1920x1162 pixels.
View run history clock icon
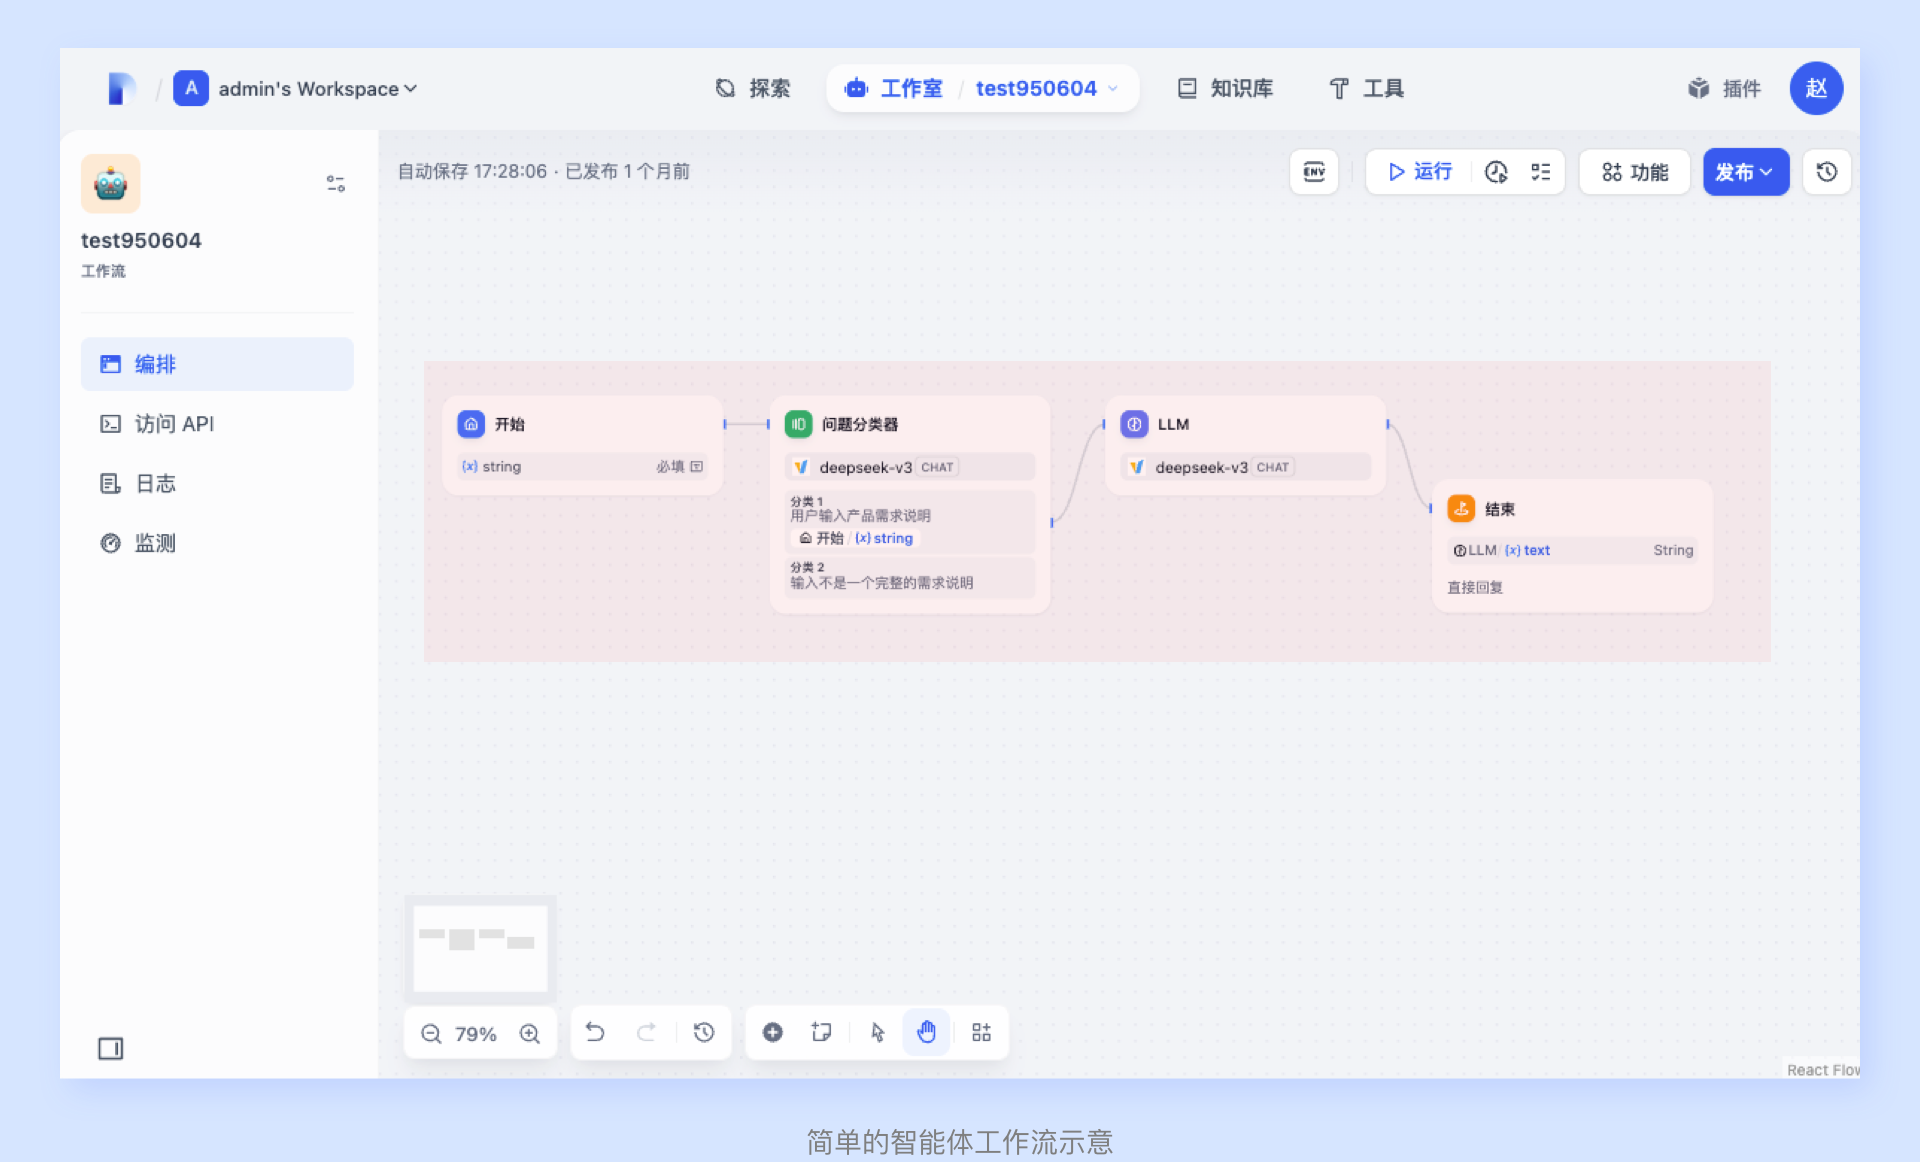(x=1496, y=172)
